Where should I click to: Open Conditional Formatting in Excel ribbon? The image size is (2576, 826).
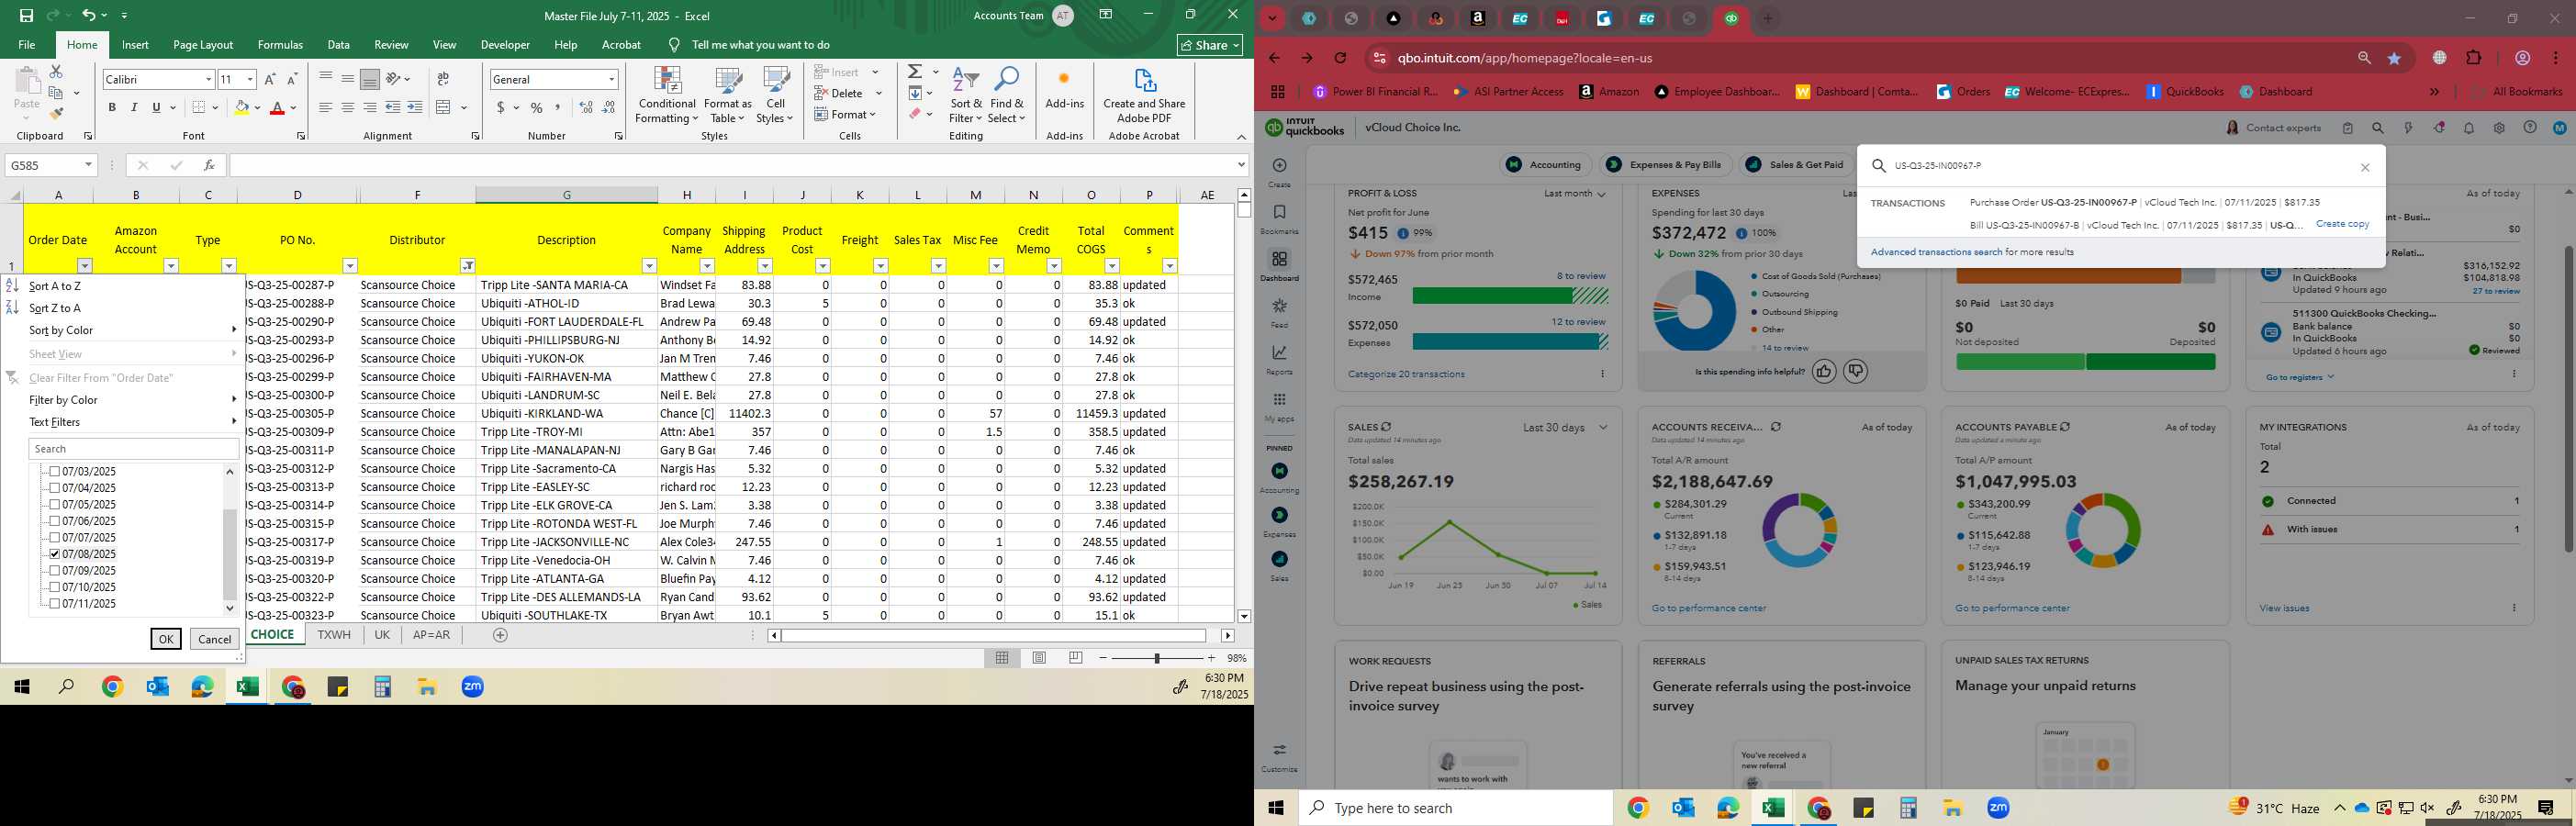667,96
